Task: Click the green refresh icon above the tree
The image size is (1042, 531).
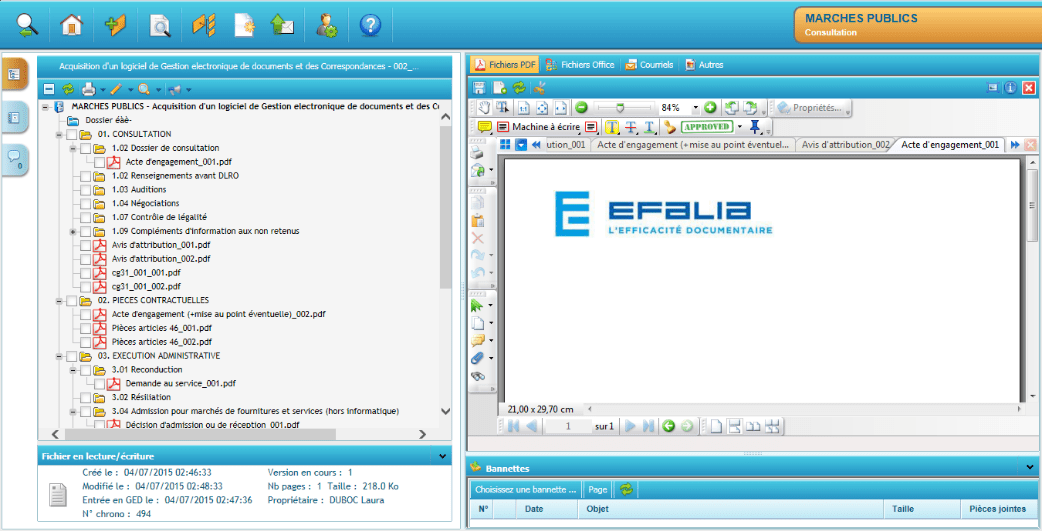Action: [x=68, y=89]
